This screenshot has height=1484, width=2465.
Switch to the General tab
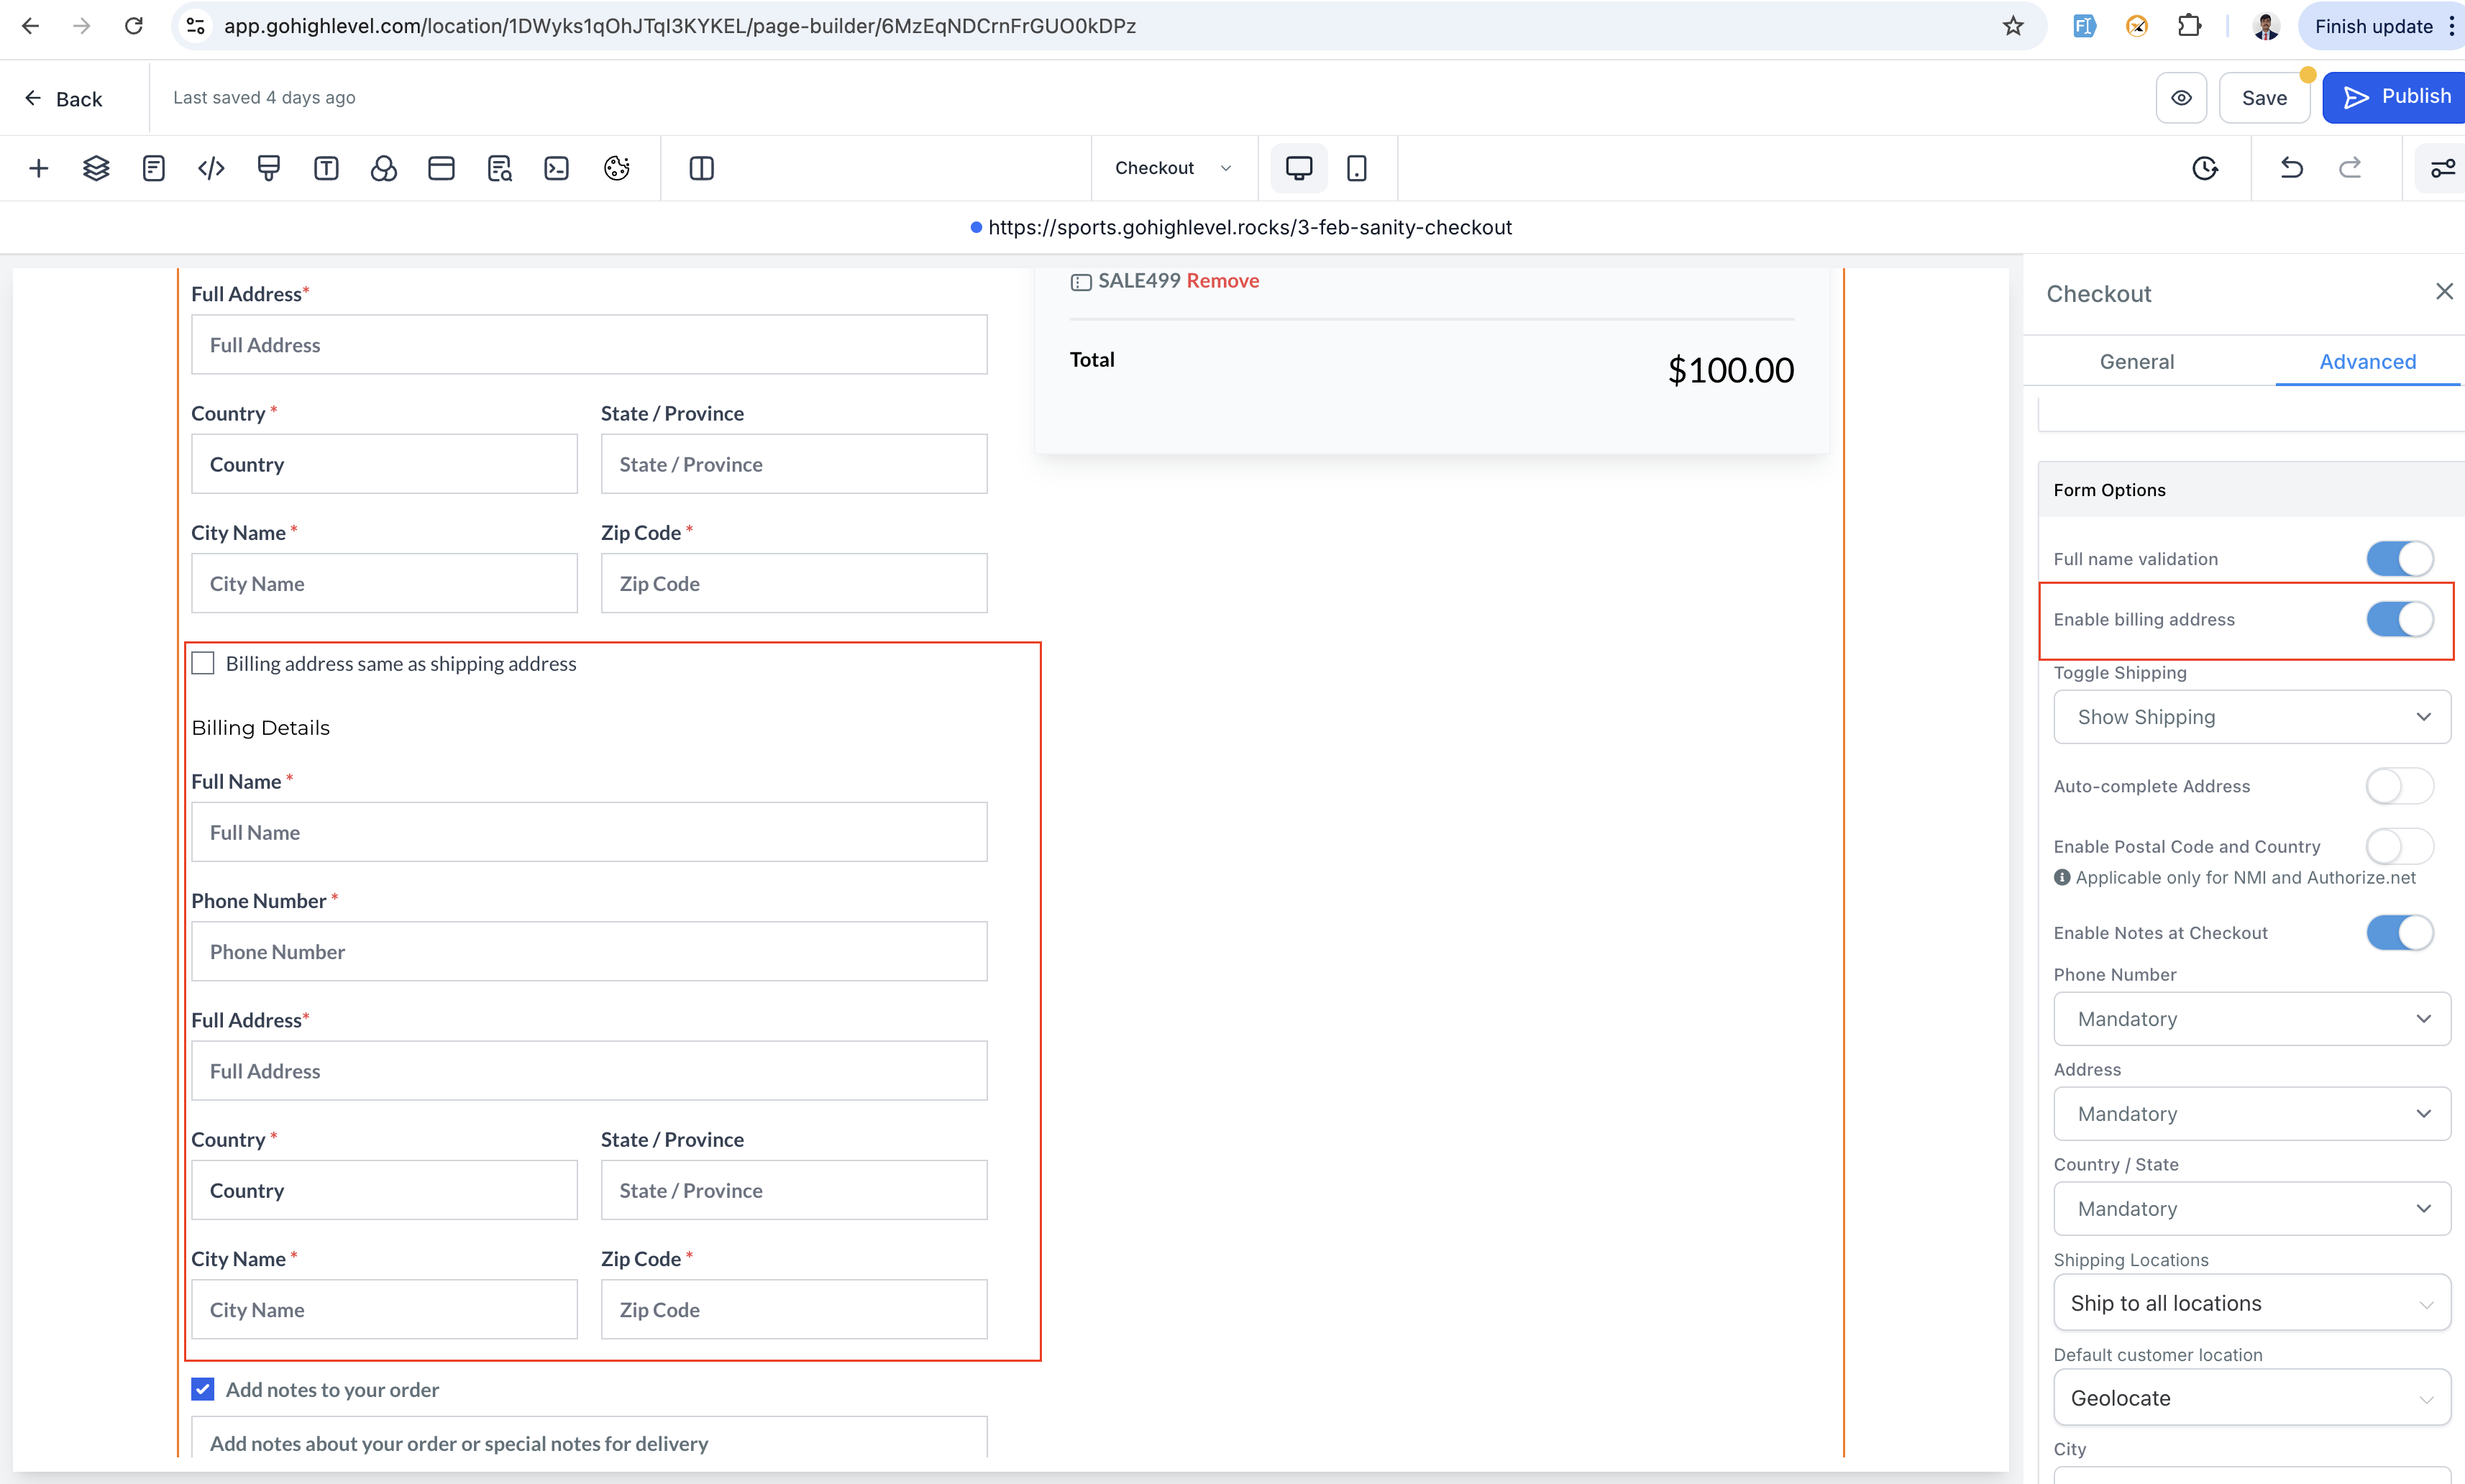click(x=2137, y=361)
